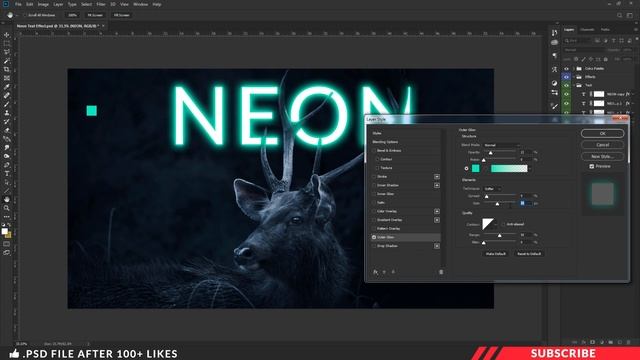Click the trash icon in Layer Style dialog
This screenshot has height=360, width=640.
tap(441, 272)
